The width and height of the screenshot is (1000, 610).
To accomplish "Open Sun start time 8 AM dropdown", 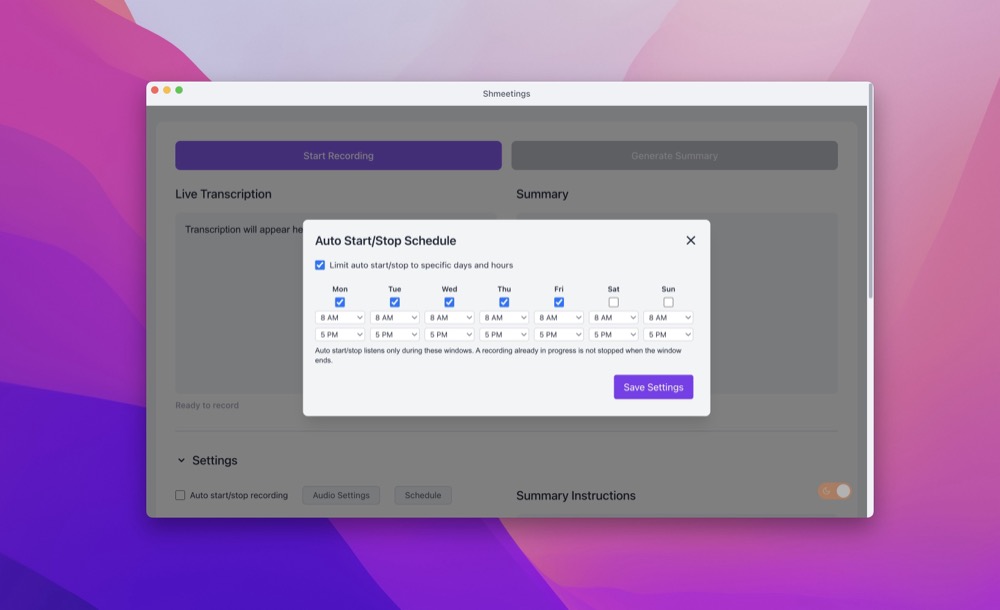I will coord(668,317).
